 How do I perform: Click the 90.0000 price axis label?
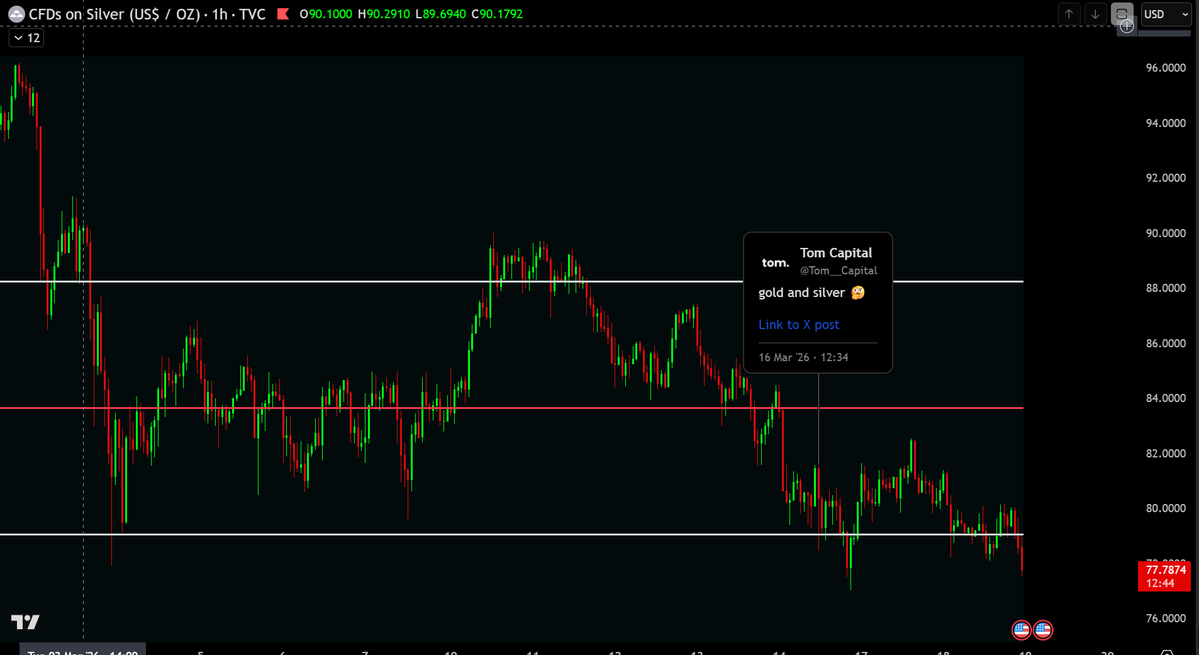tap(1165, 233)
